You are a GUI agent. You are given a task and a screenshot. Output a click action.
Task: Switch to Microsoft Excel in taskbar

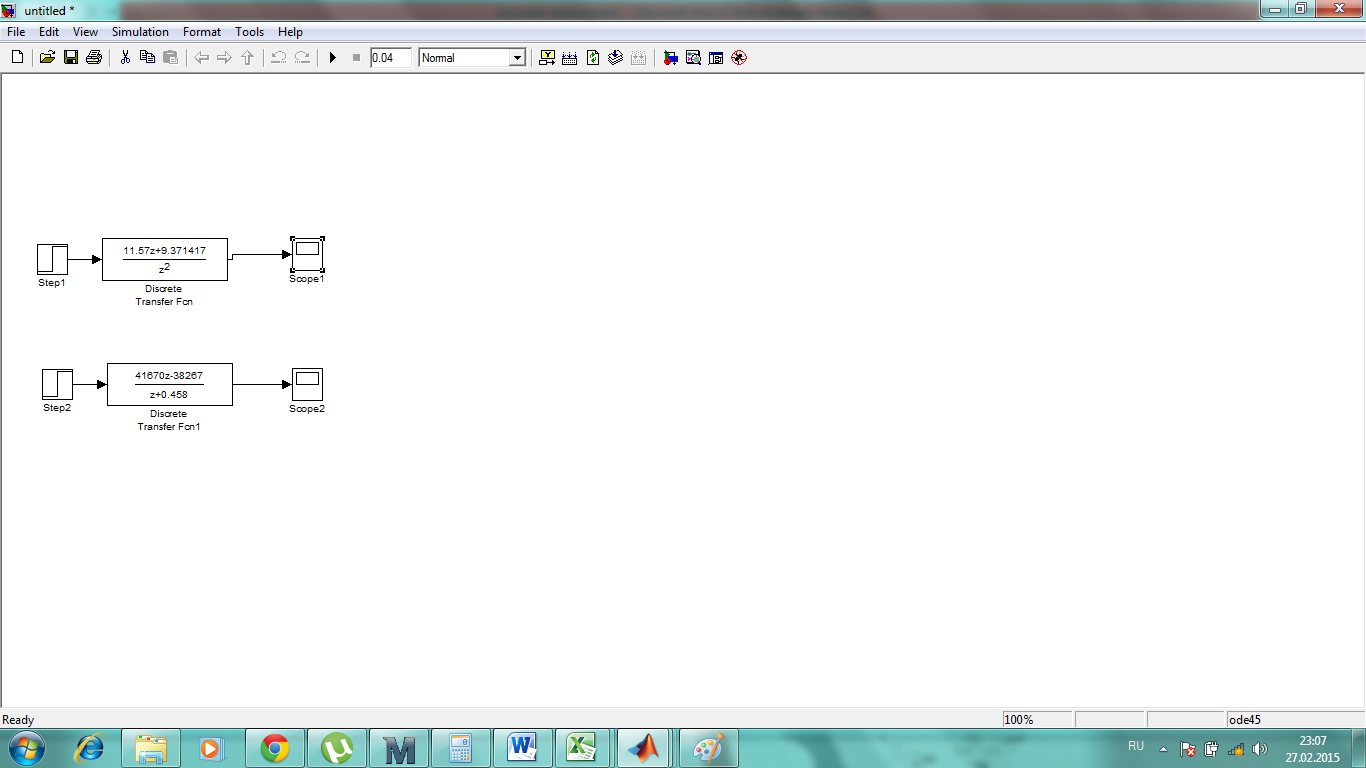pos(585,748)
